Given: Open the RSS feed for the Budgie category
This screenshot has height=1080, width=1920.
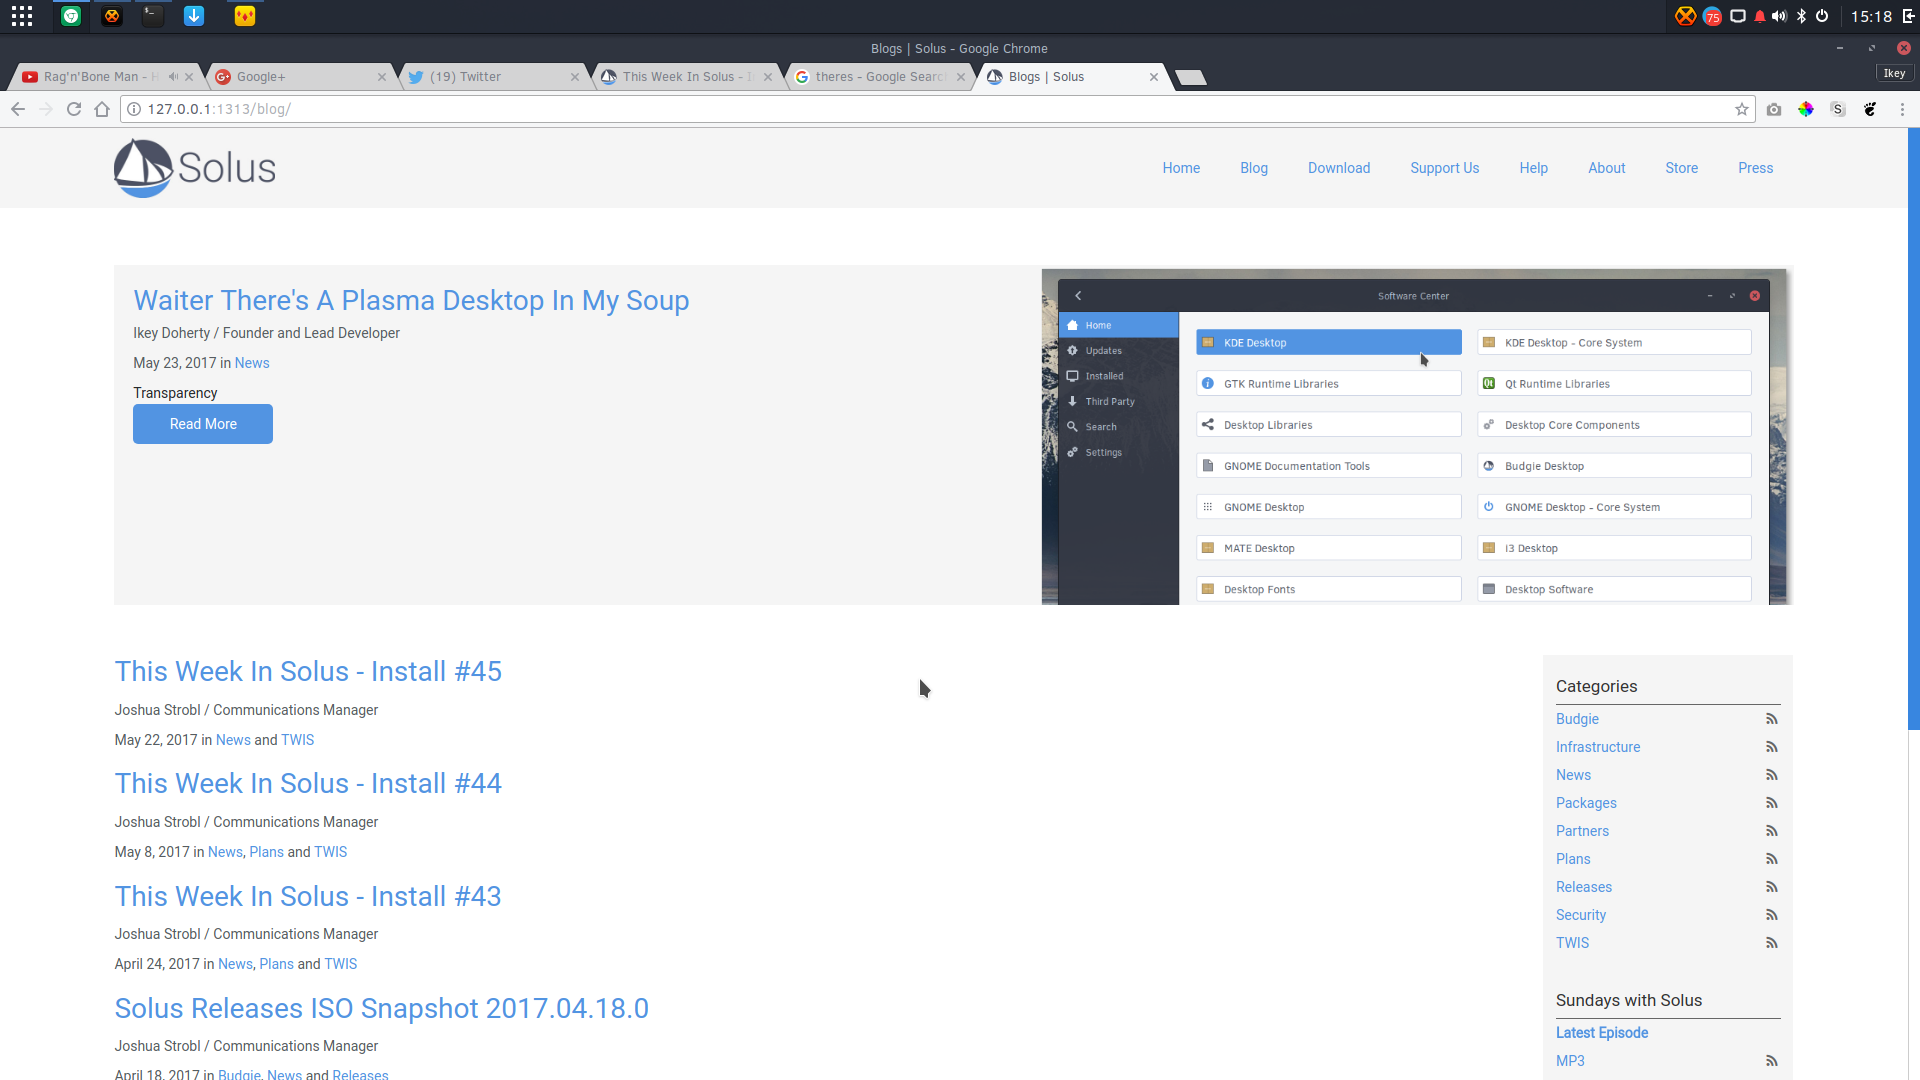Looking at the screenshot, I should pos(1772,719).
